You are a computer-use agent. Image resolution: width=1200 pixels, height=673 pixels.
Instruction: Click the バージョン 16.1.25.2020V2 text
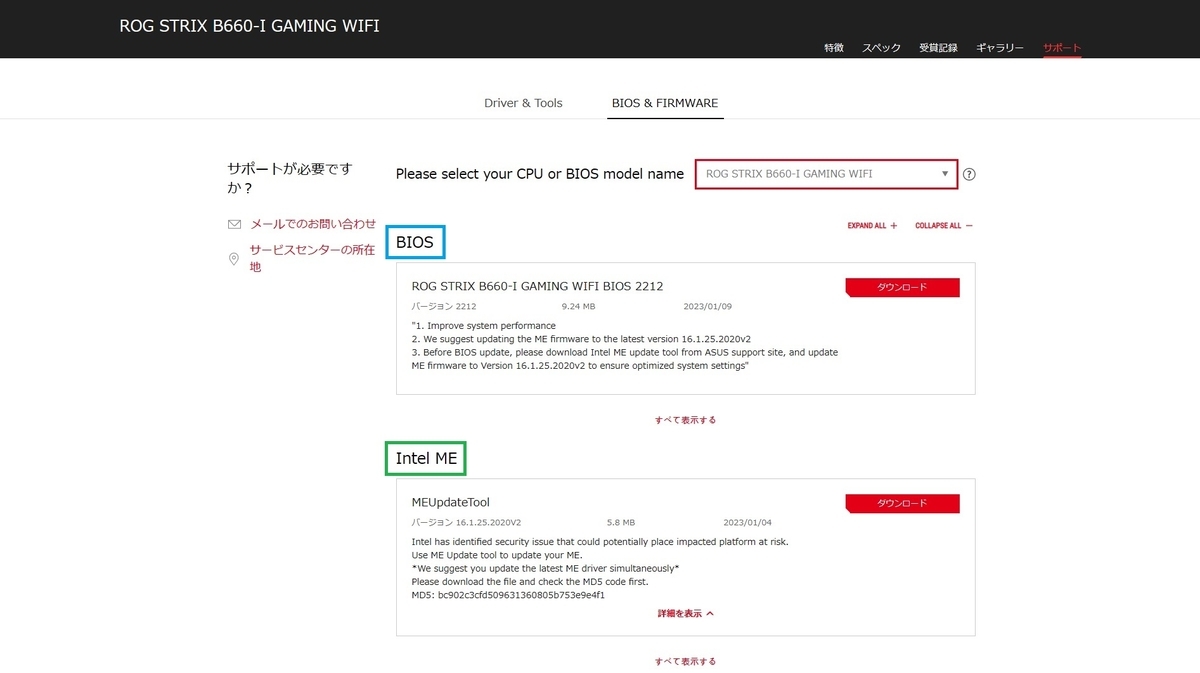(x=466, y=522)
